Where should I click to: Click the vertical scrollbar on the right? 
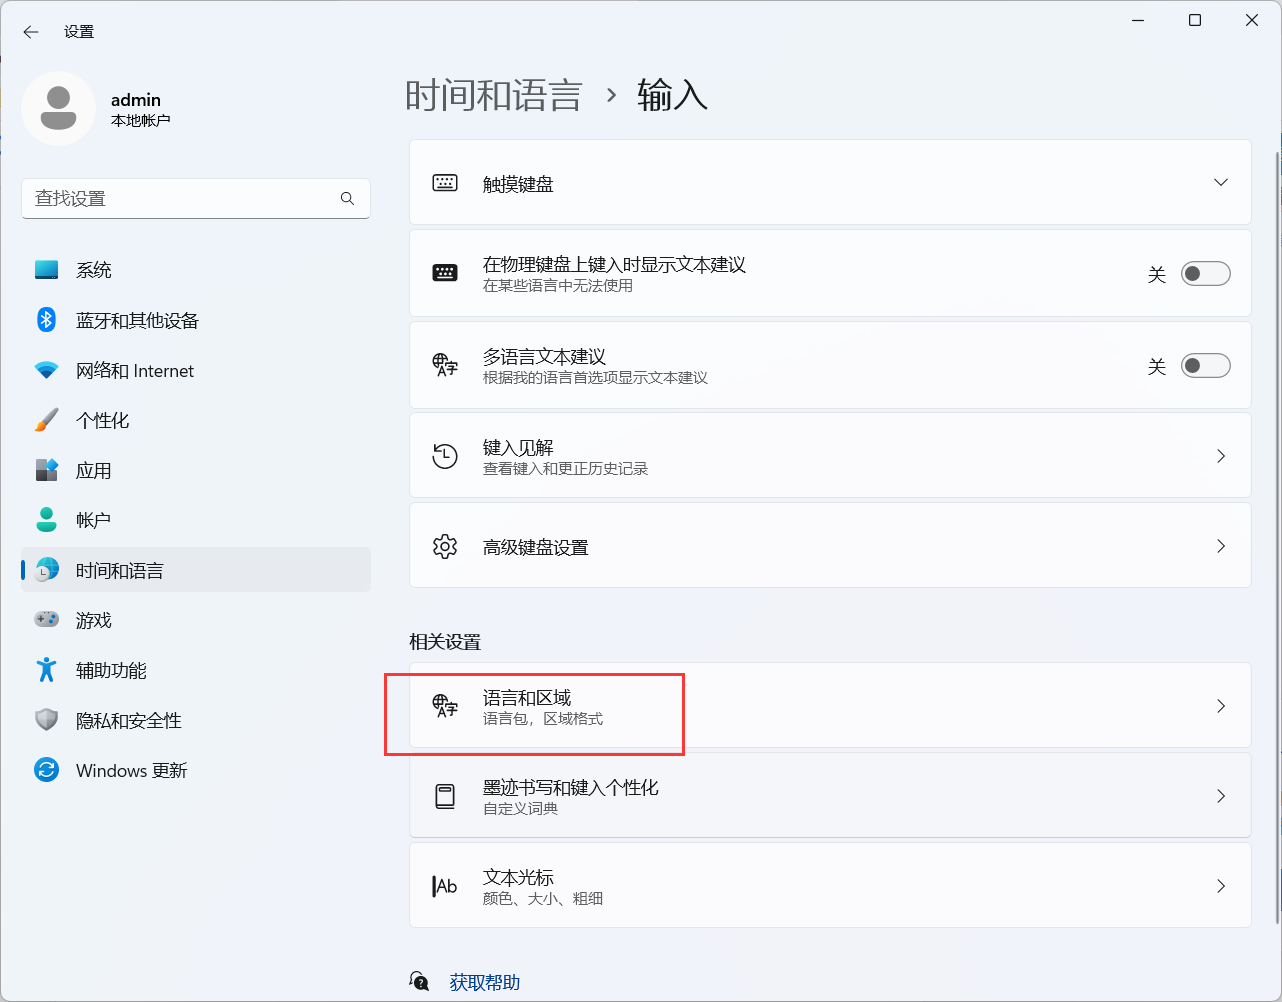(1277, 538)
